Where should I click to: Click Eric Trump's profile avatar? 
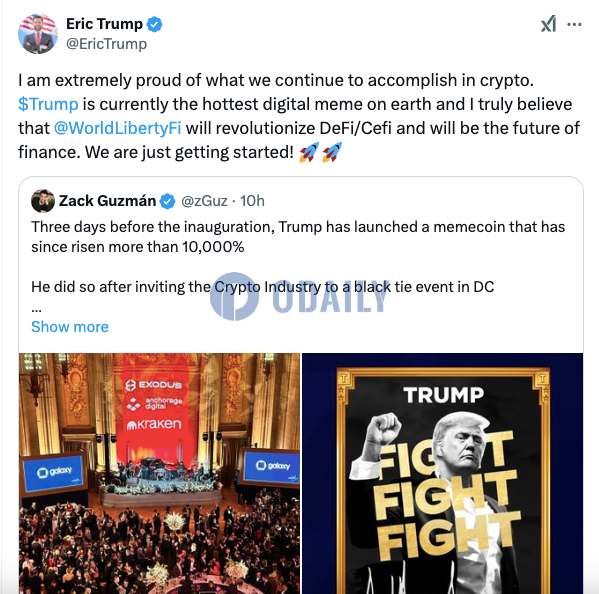[x=38, y=34]
